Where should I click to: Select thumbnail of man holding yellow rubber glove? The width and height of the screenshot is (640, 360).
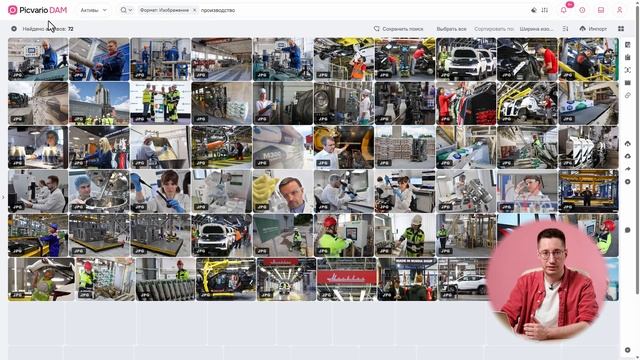click(283, 191)
